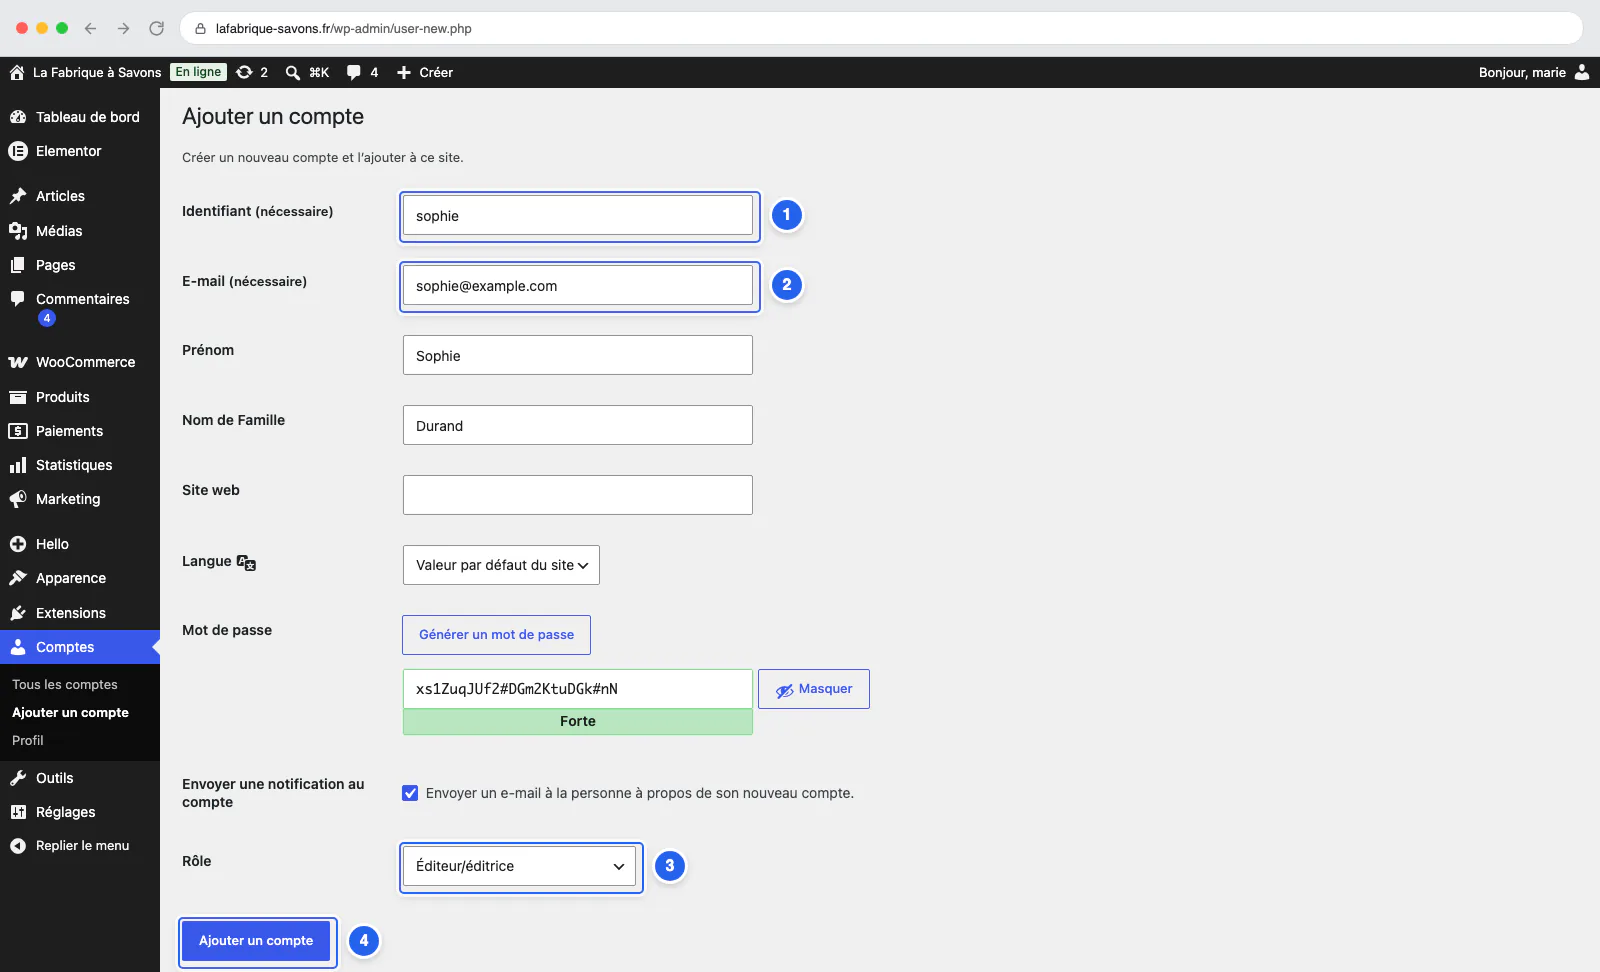
Task: Click the WooCommerce sidebar icon
Action: [18, 362]
